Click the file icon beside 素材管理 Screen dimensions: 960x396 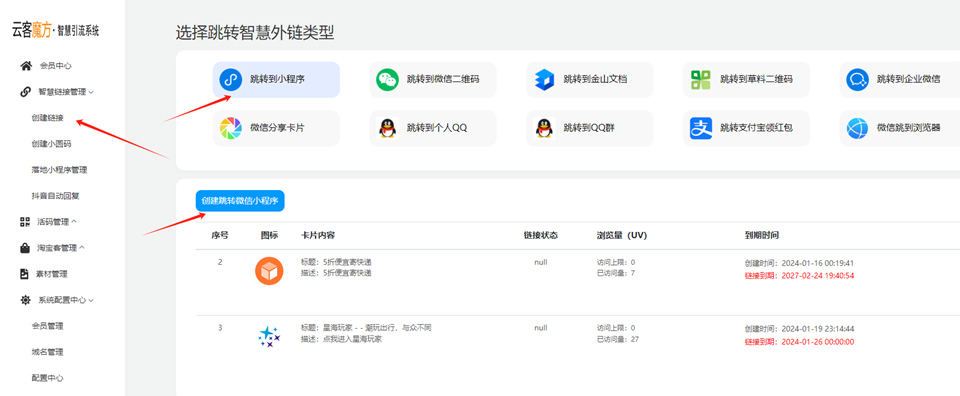point(25,274)
